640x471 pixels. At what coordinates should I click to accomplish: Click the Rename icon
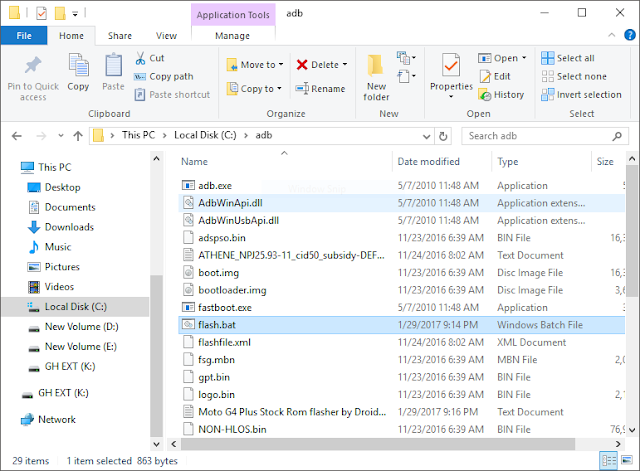[x=302, y=89]
